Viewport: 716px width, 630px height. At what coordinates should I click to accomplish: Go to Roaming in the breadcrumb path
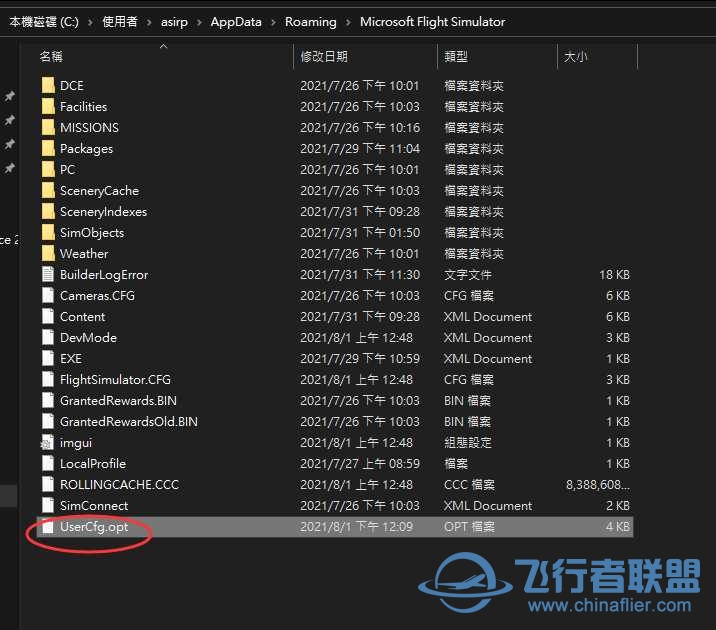(x=311, y=22)
